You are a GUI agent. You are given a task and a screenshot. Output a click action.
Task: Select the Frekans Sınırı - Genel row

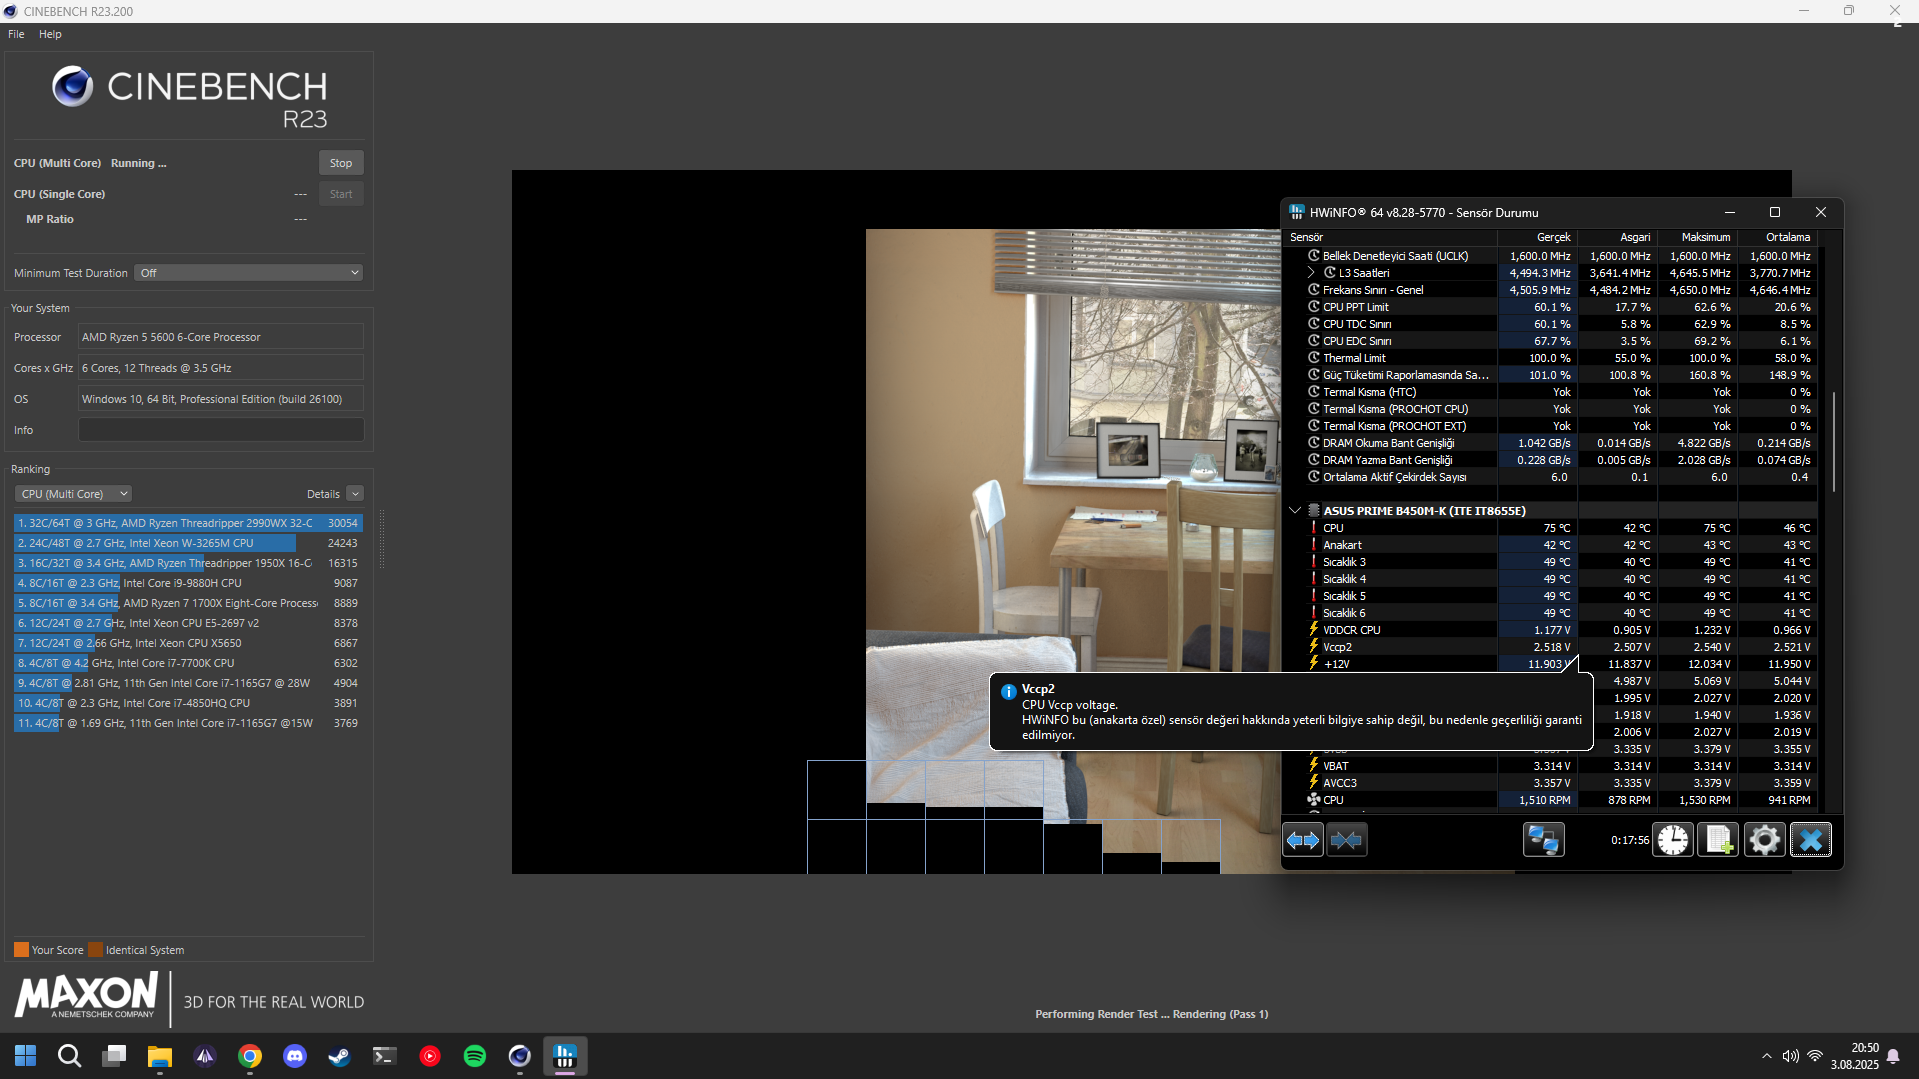(1550, 290)
